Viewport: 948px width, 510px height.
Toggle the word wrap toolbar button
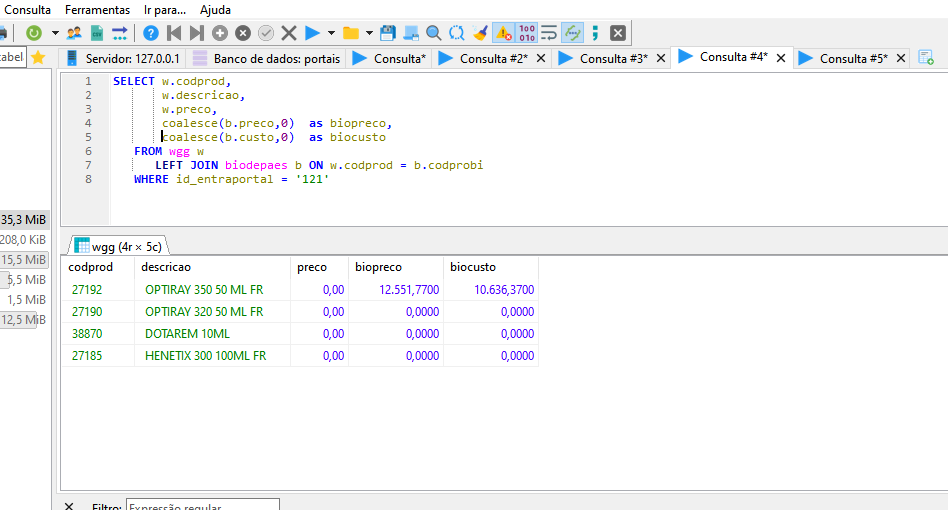click(x=549, y=33)
